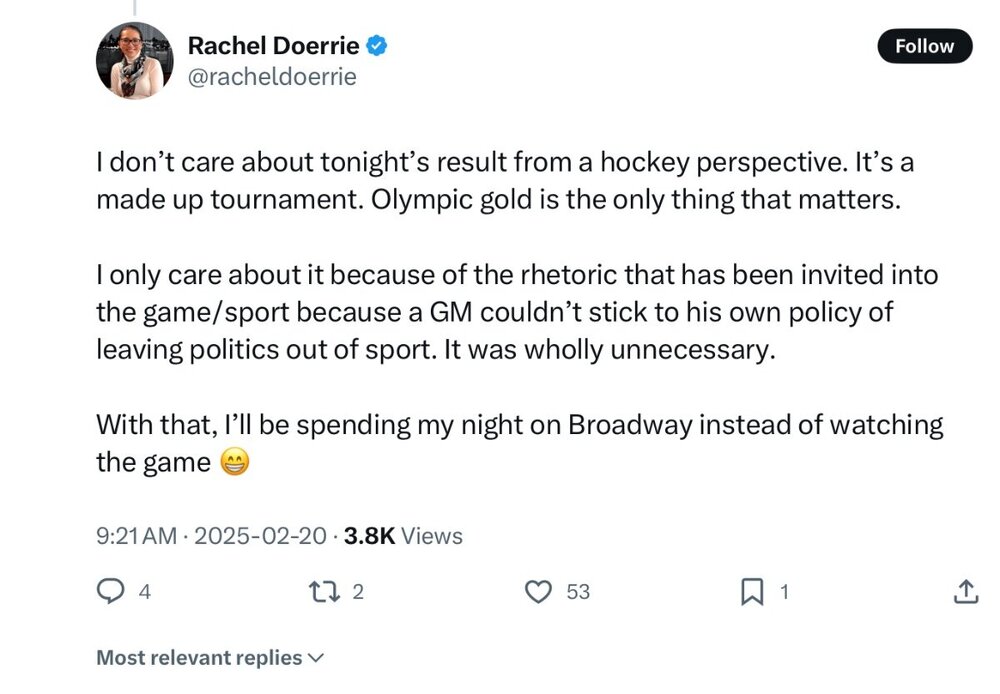Click the tweet text about Olympic gold
1000x694 pixels.
click(x=498, y=199)
